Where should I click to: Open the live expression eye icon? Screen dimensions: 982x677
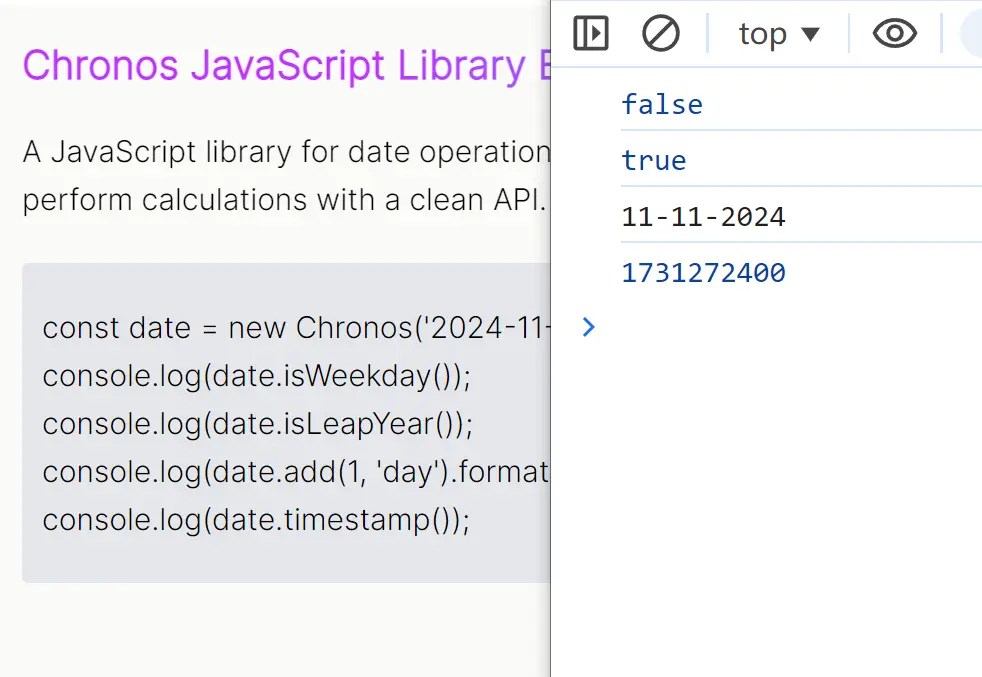tap(894, 34)
